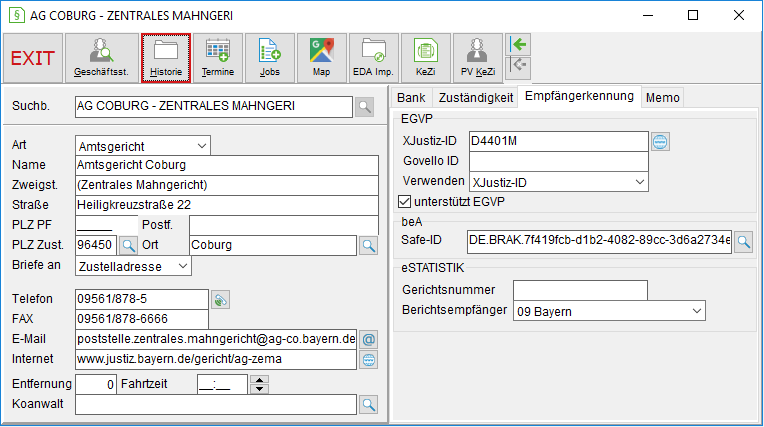The width and height of the screenshot is (764, 427).
Task: Click the red EXIT button
Action: [33, 58]
